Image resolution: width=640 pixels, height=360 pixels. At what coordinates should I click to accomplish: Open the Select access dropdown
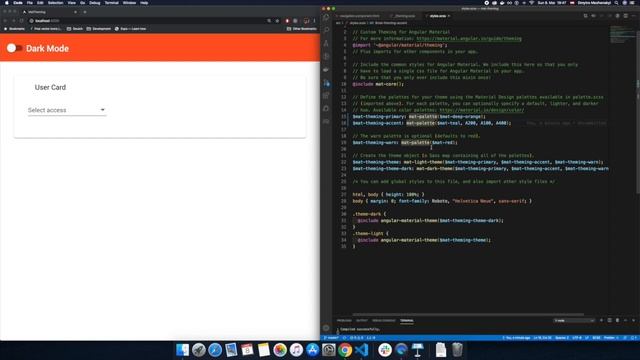tap(67, 110)
